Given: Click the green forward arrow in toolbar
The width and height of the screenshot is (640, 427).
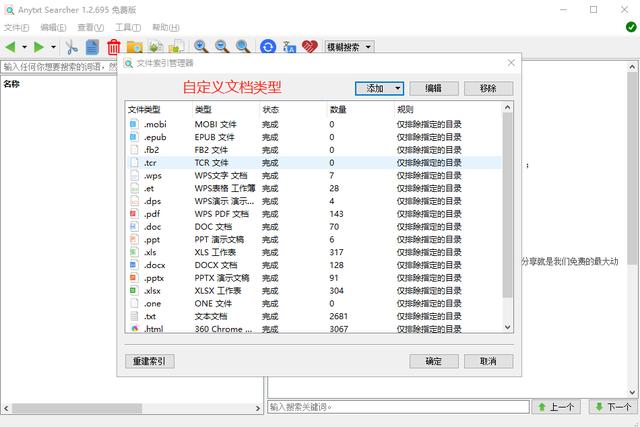Looking at the screenshot, I should click(x=39, y=47).
